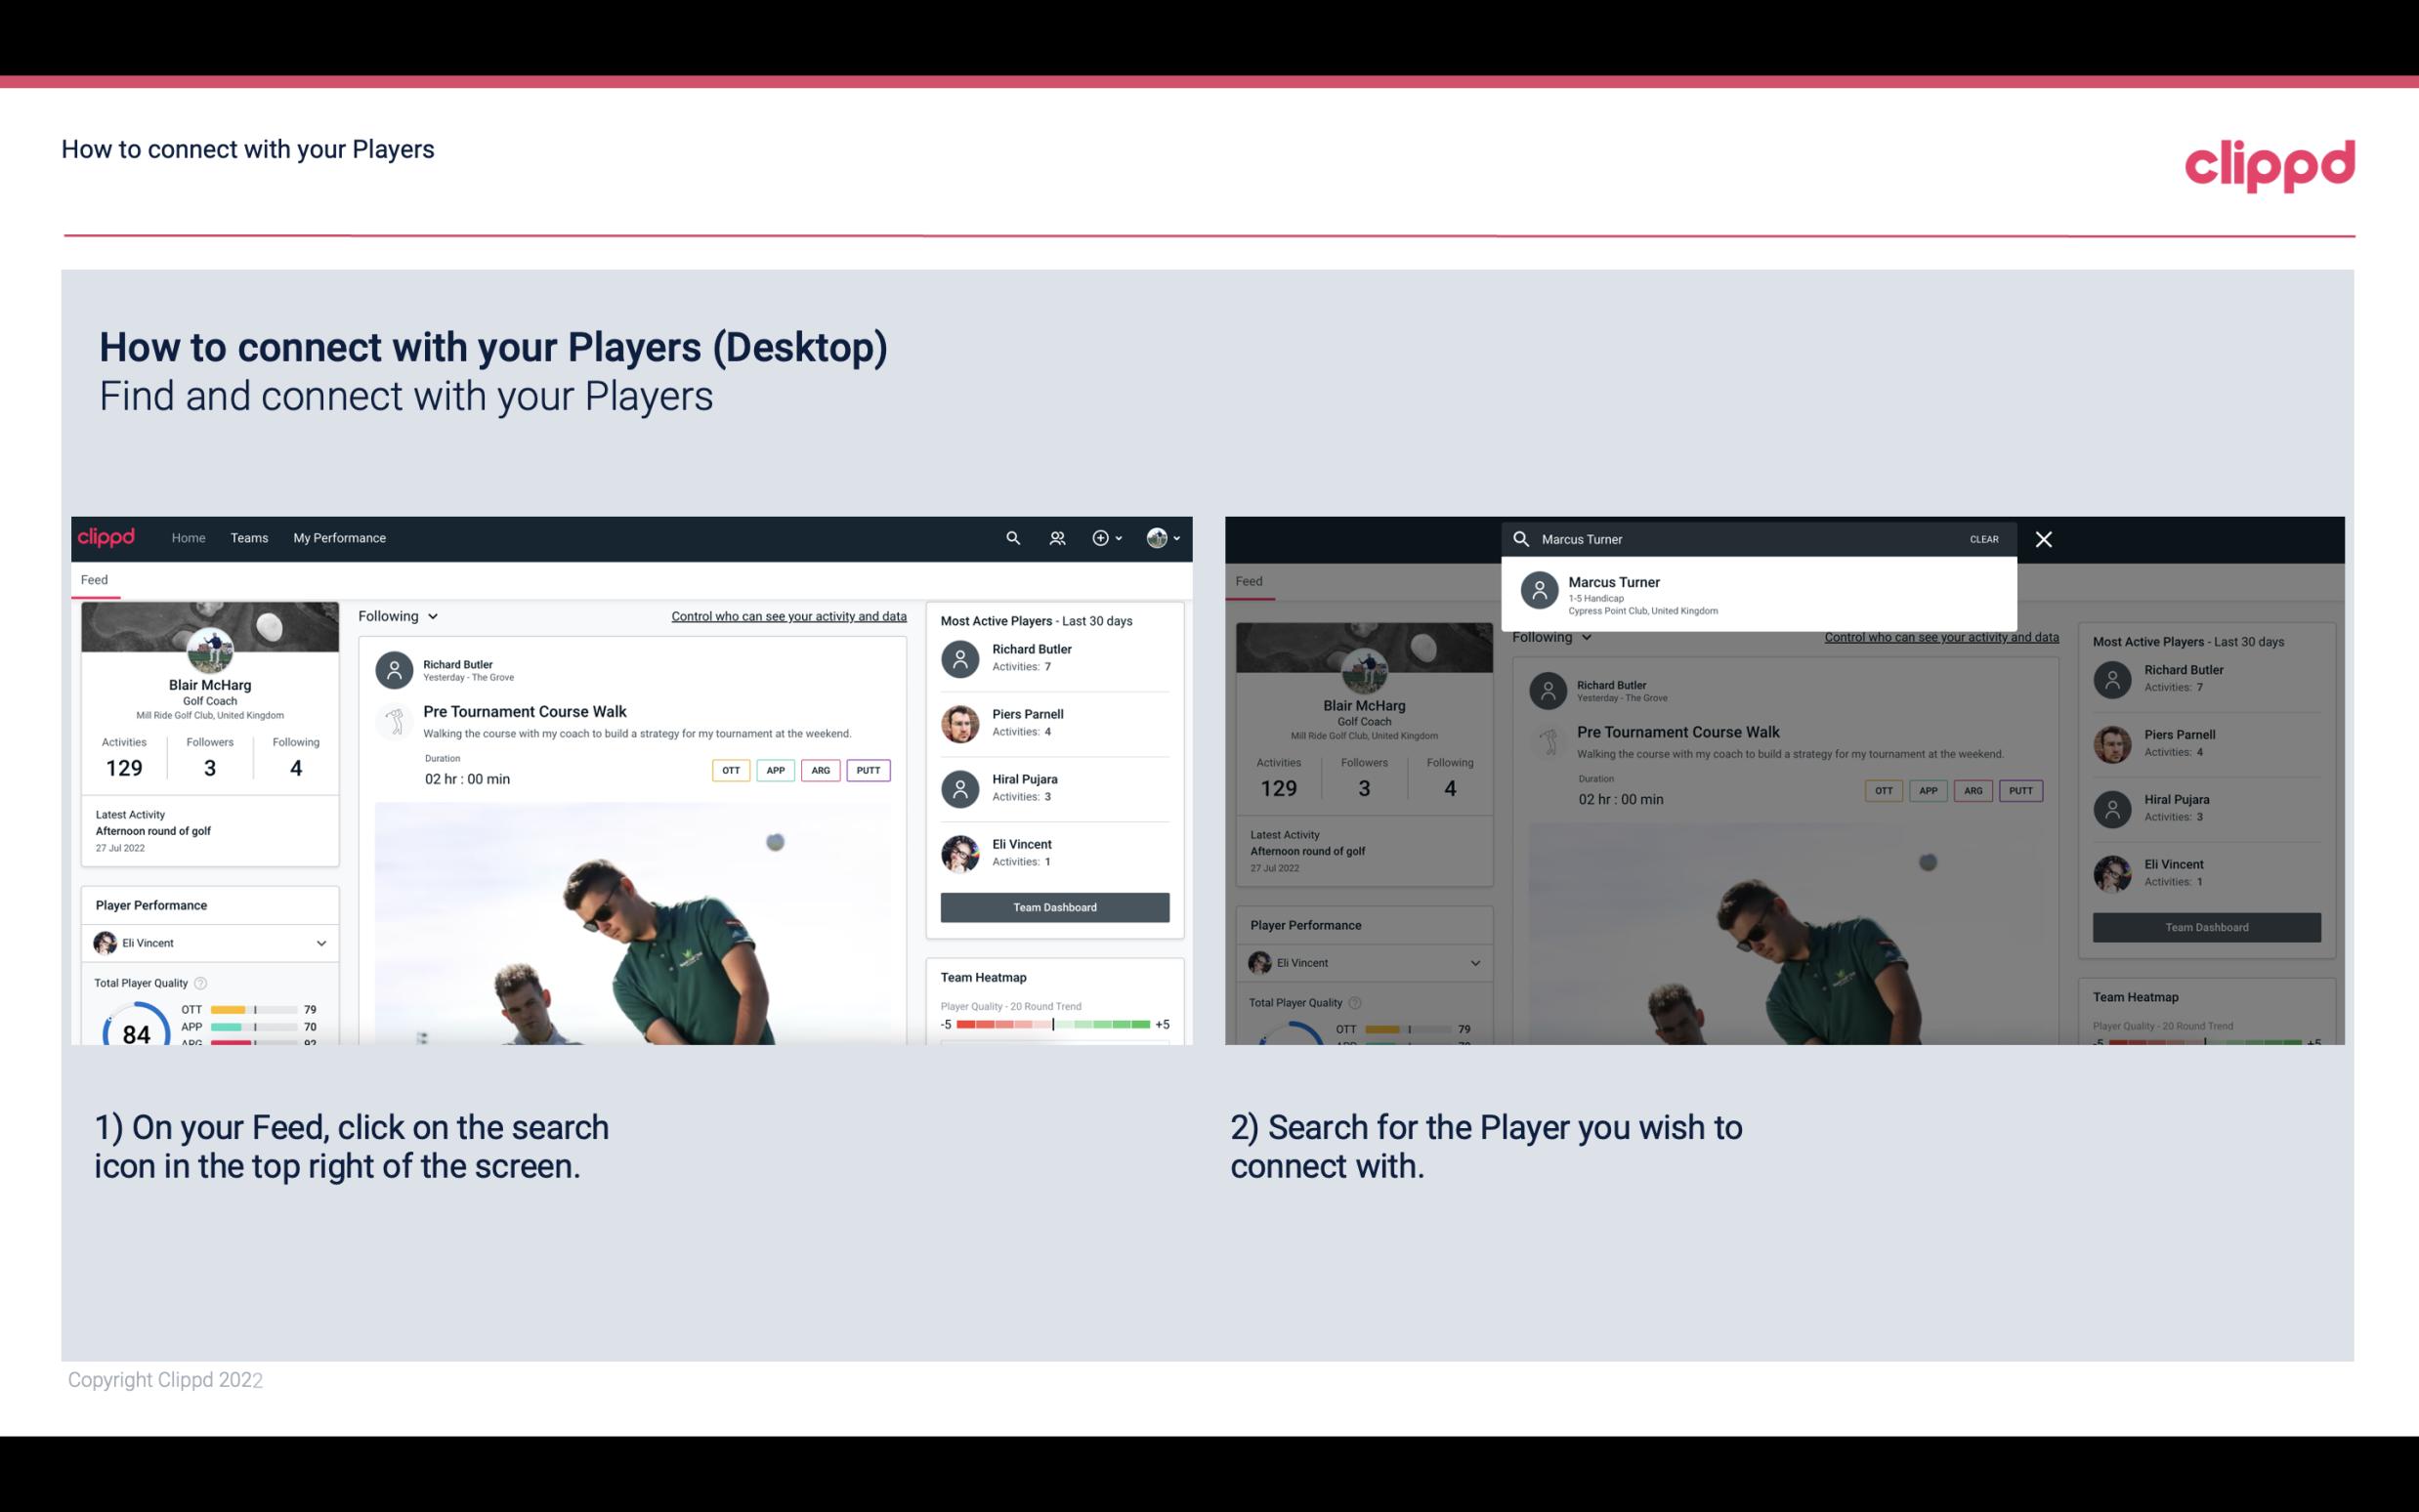The width and height of the screenshot is (2419, 1512).
Task: Click the settings gear icon top bar
Action: tap(1102, 536)
